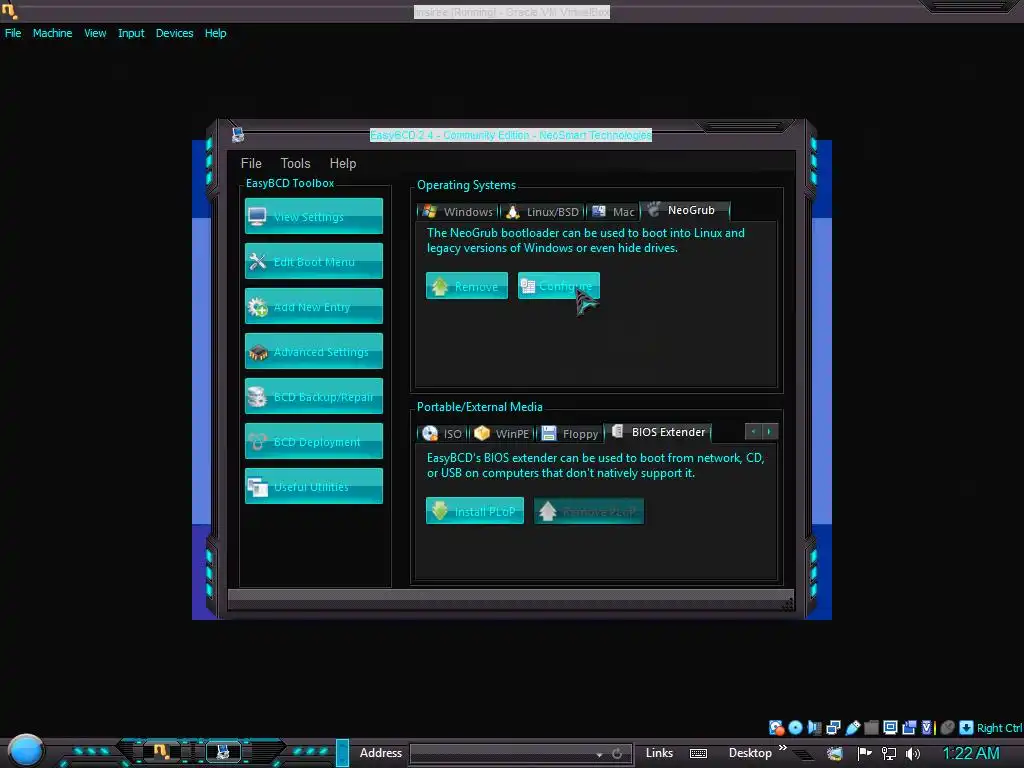The width and height of the screenshot is (1024, 768).
Task: Click the Address bar refresh icon
Action: pyautogui.click(x=616, y=754)
